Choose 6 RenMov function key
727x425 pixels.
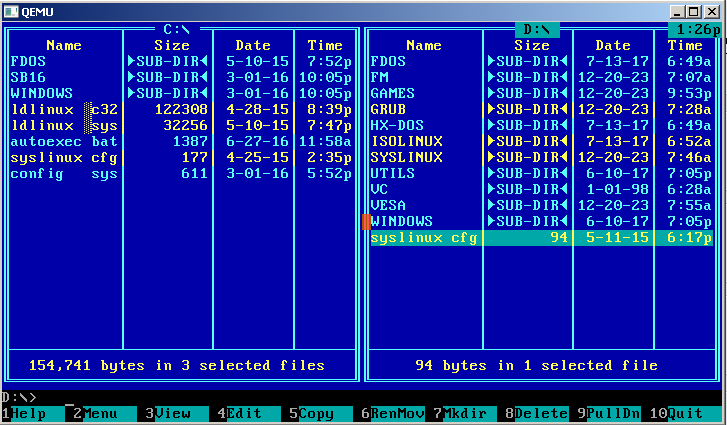coord(393,413)
